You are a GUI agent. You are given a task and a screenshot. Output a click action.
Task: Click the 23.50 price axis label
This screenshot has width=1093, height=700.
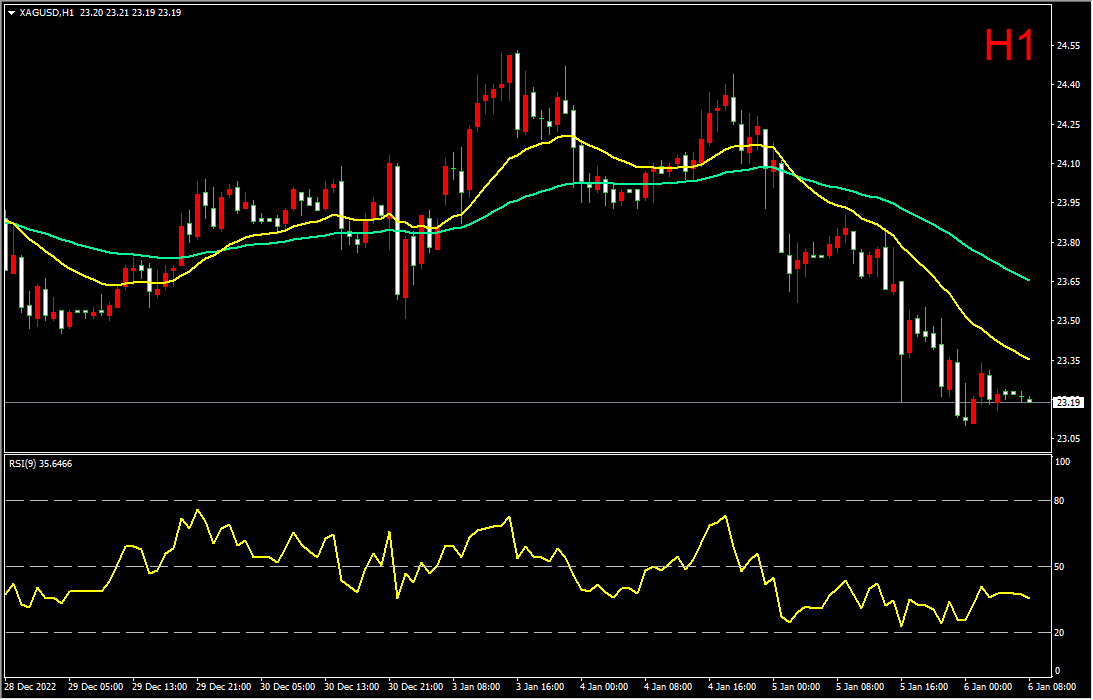1069,321
